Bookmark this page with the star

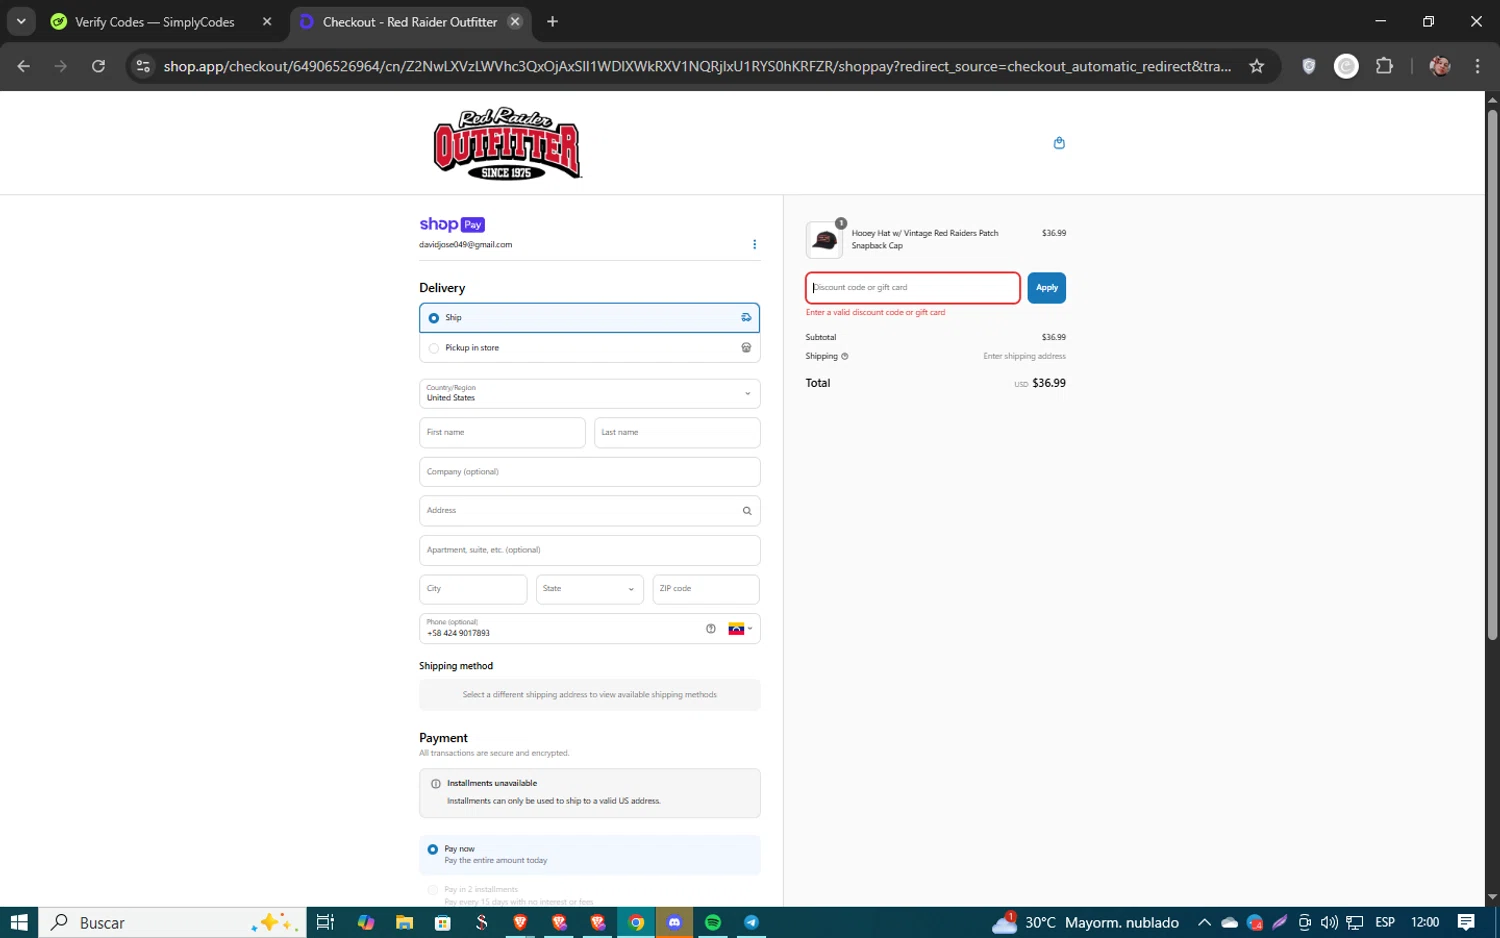pos(1257,66)
